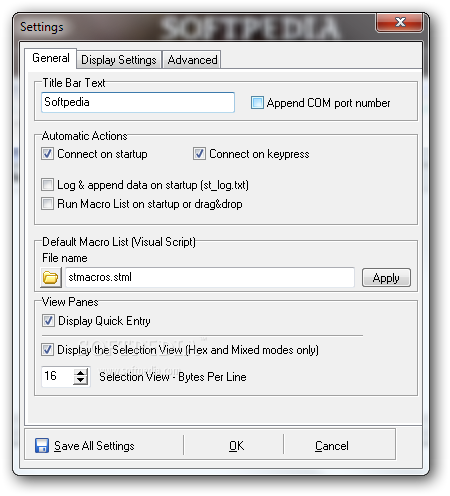
Task: Toggle Display Quick Entry checkbox
Action: (48, 321)
